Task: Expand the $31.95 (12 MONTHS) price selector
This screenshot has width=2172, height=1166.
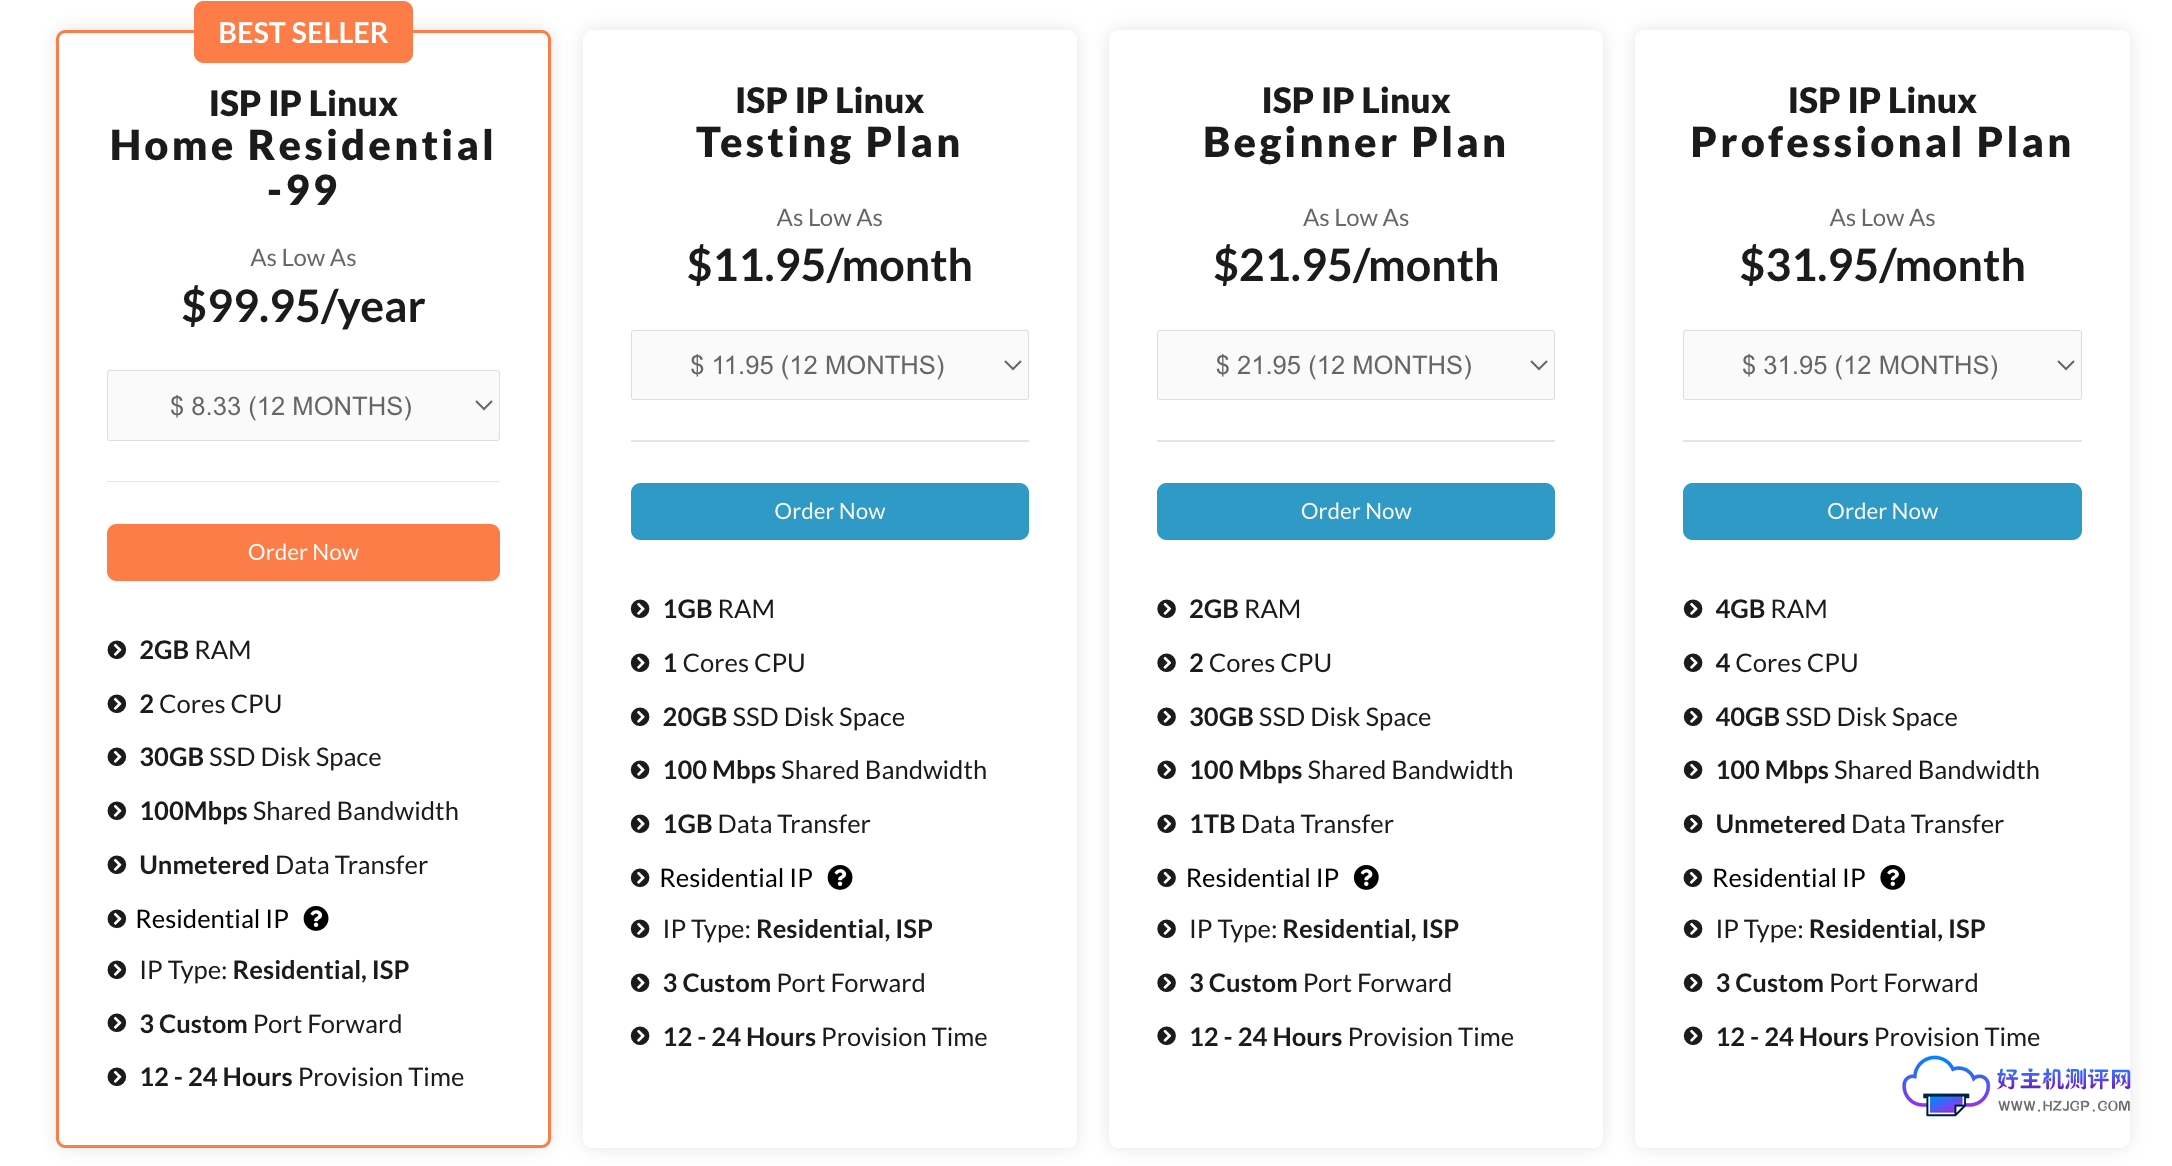Action: point(1881,365)
